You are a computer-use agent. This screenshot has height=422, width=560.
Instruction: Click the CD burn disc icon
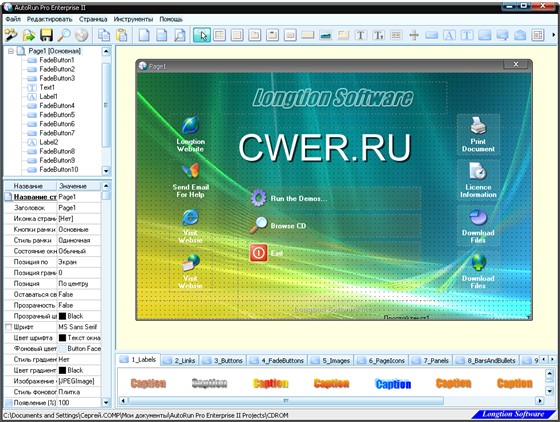pyautogui.click(x=82, y=35)
